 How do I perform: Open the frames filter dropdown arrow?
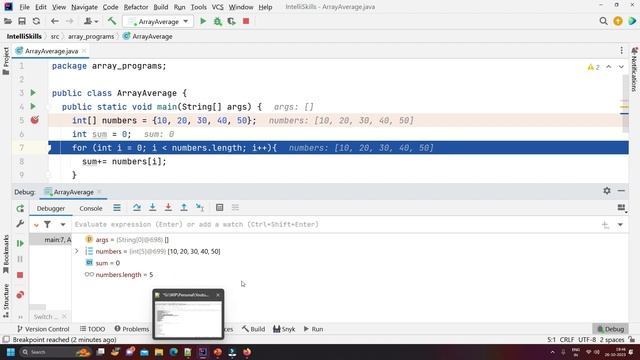pyautogui.click(x=63, y=224)
